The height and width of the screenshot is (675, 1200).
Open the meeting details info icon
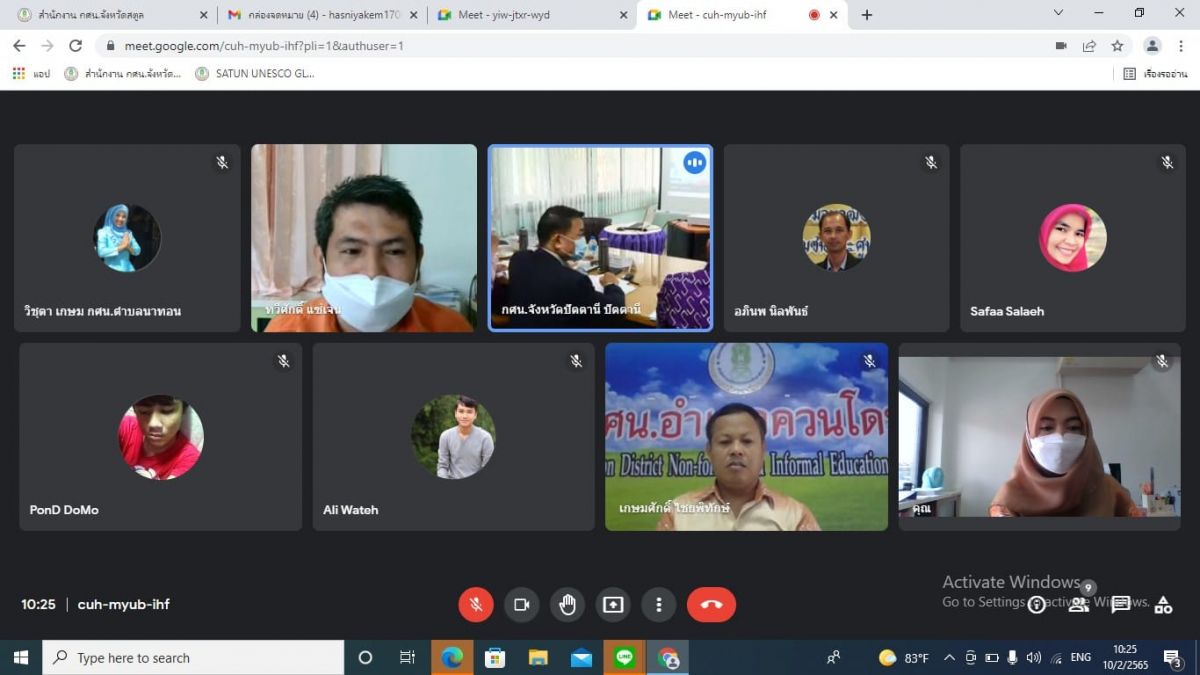1037,604
